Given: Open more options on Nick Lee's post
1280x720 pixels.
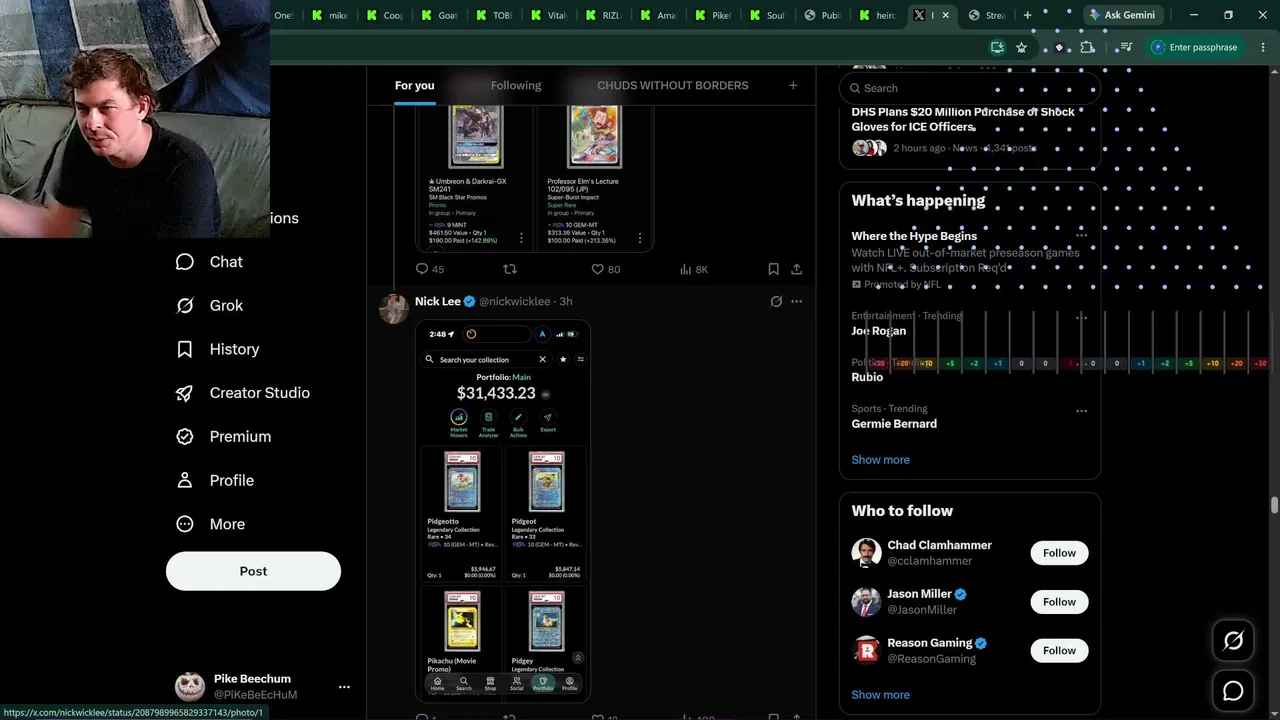Looking at the screenshot, I should (x=796, y=301).
